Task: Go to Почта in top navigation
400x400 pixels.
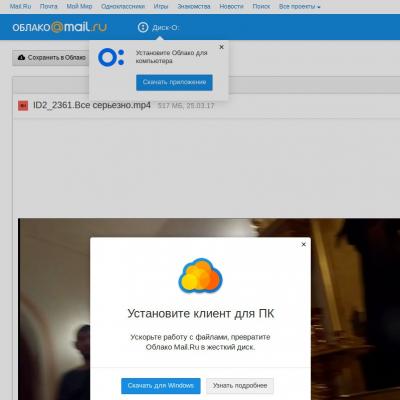Action: click(x=49, y=6)
